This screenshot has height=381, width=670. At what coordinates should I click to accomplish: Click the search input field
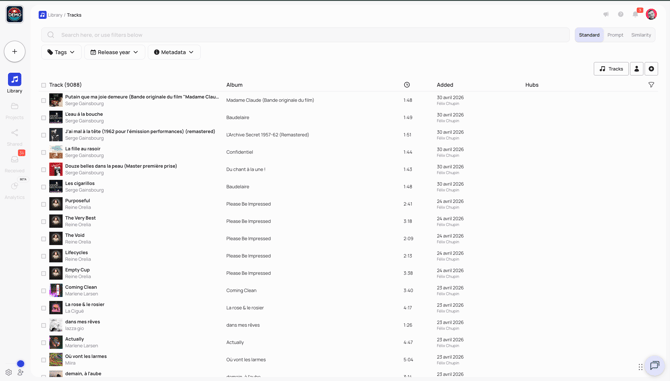306,35
